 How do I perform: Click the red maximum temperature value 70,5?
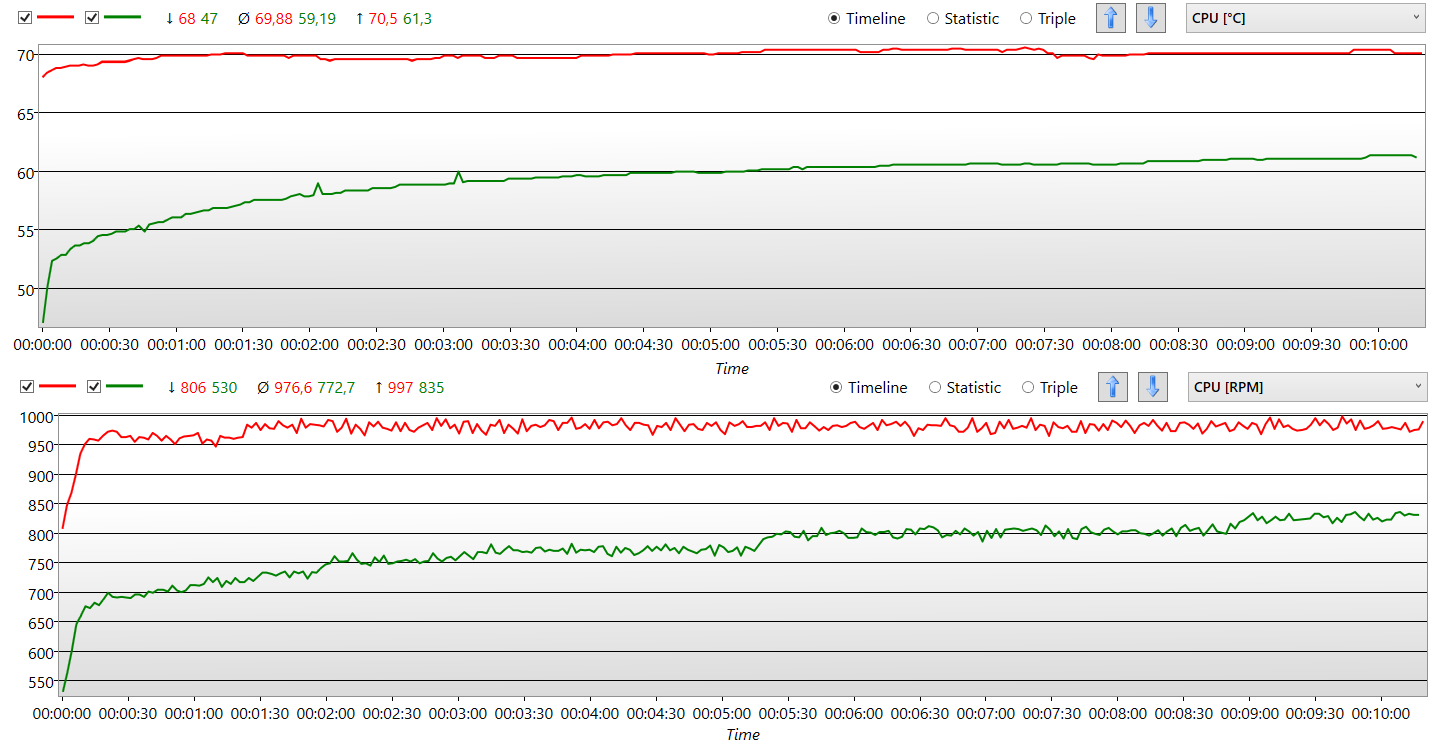click(383, 19)
